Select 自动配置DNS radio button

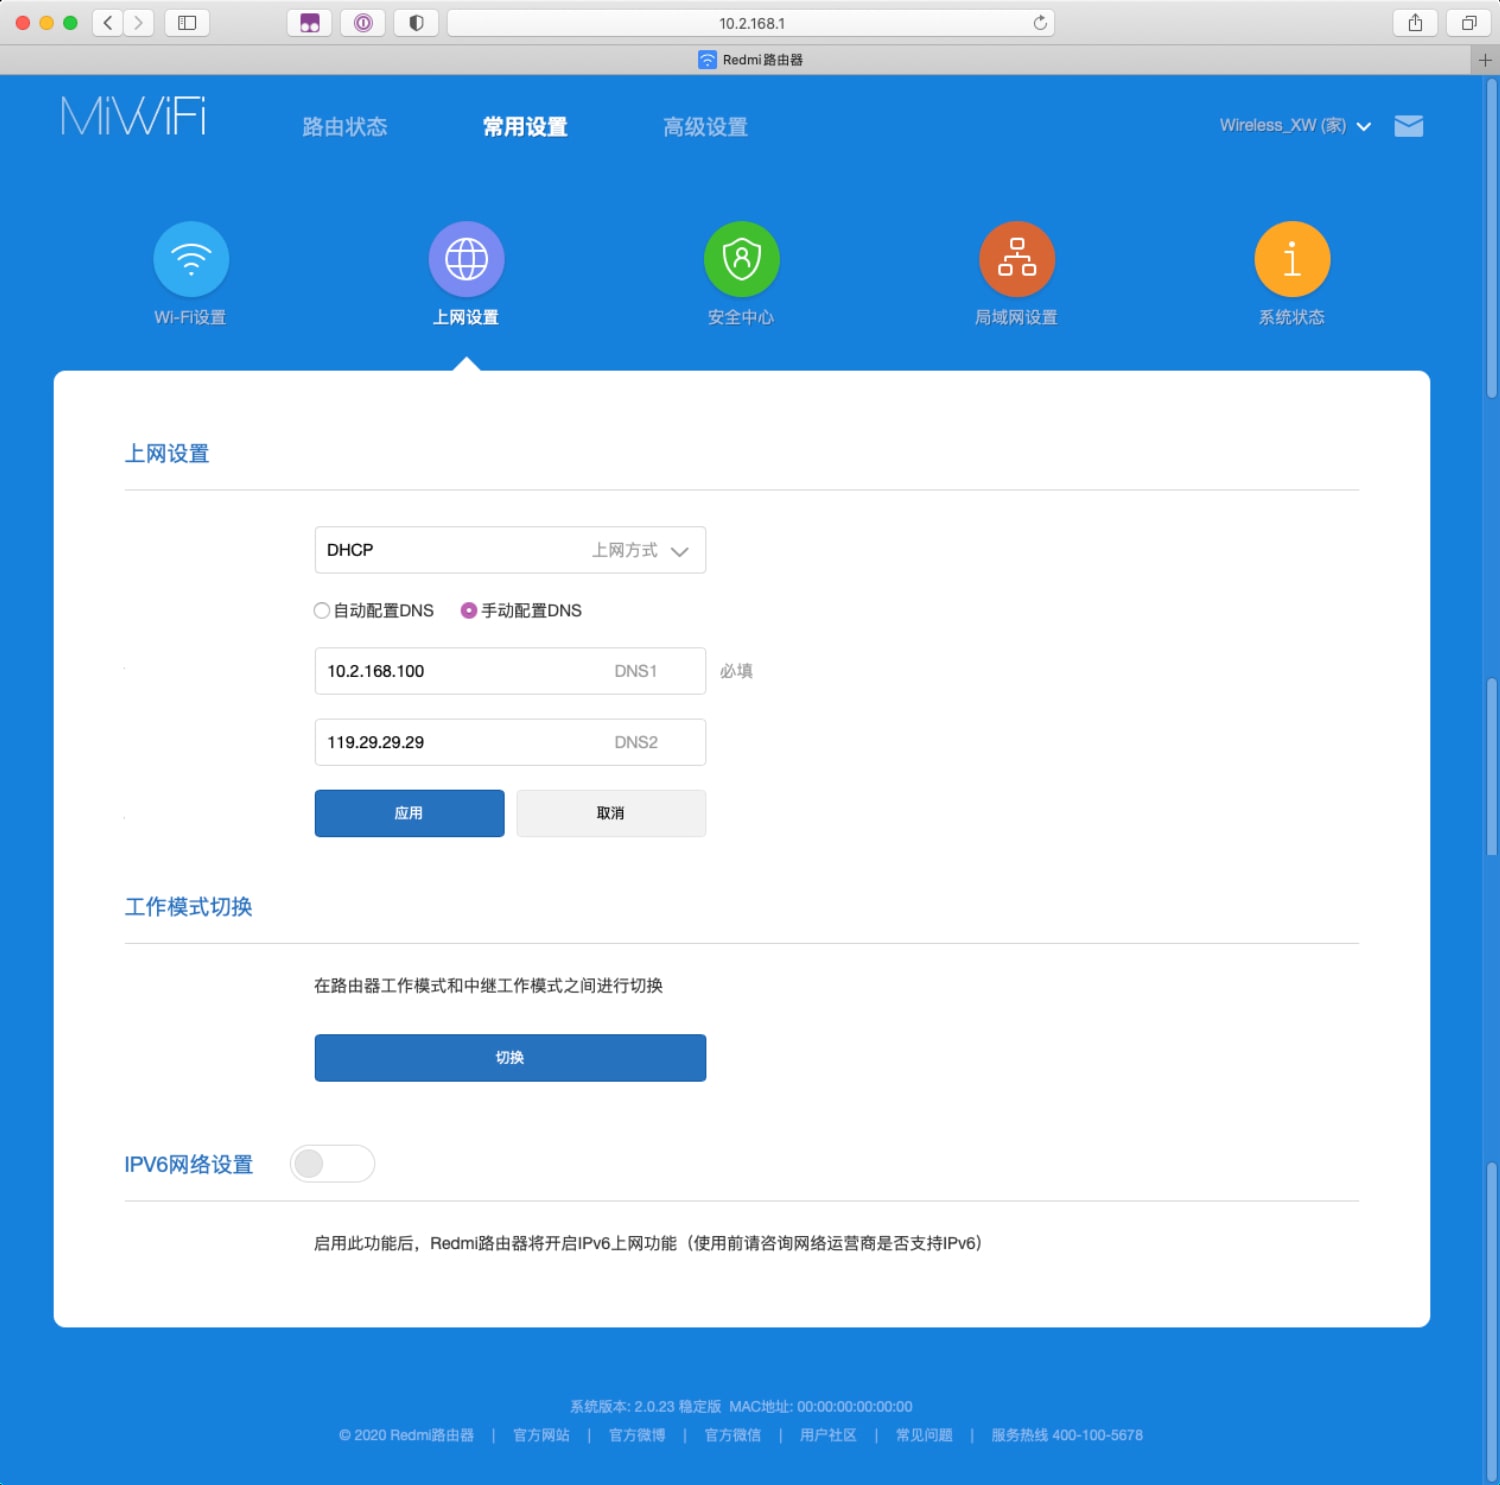pos(322,610)
